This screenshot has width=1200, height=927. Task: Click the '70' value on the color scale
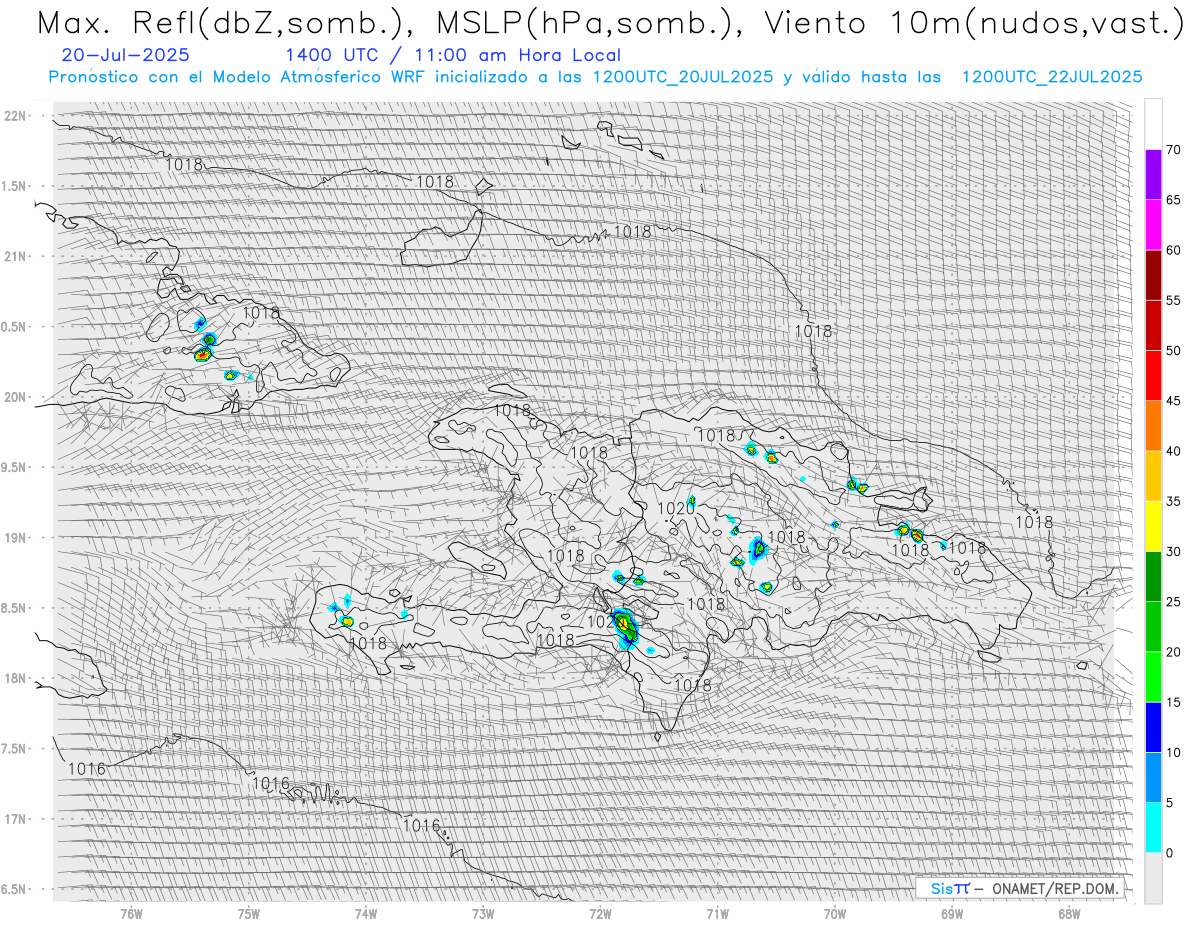click(1173, 150)
